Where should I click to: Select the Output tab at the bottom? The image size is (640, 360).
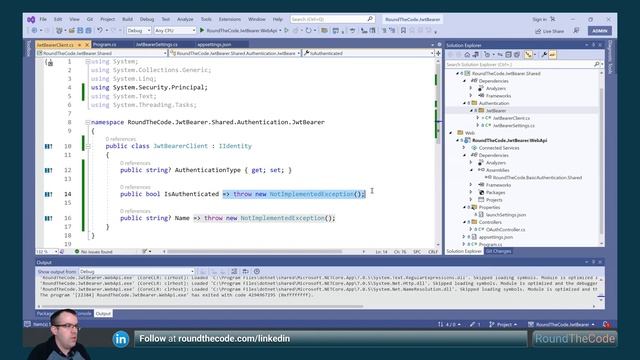tap(103, 313)
